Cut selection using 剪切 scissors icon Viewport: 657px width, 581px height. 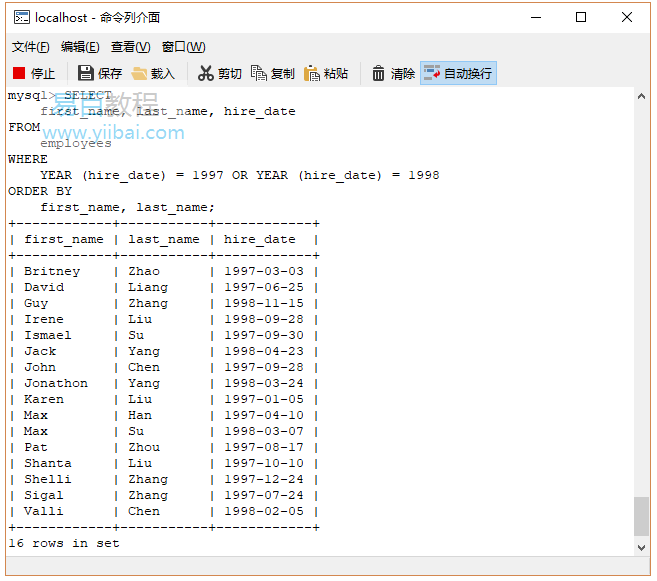pyautogui.click(x=220, y=73)
